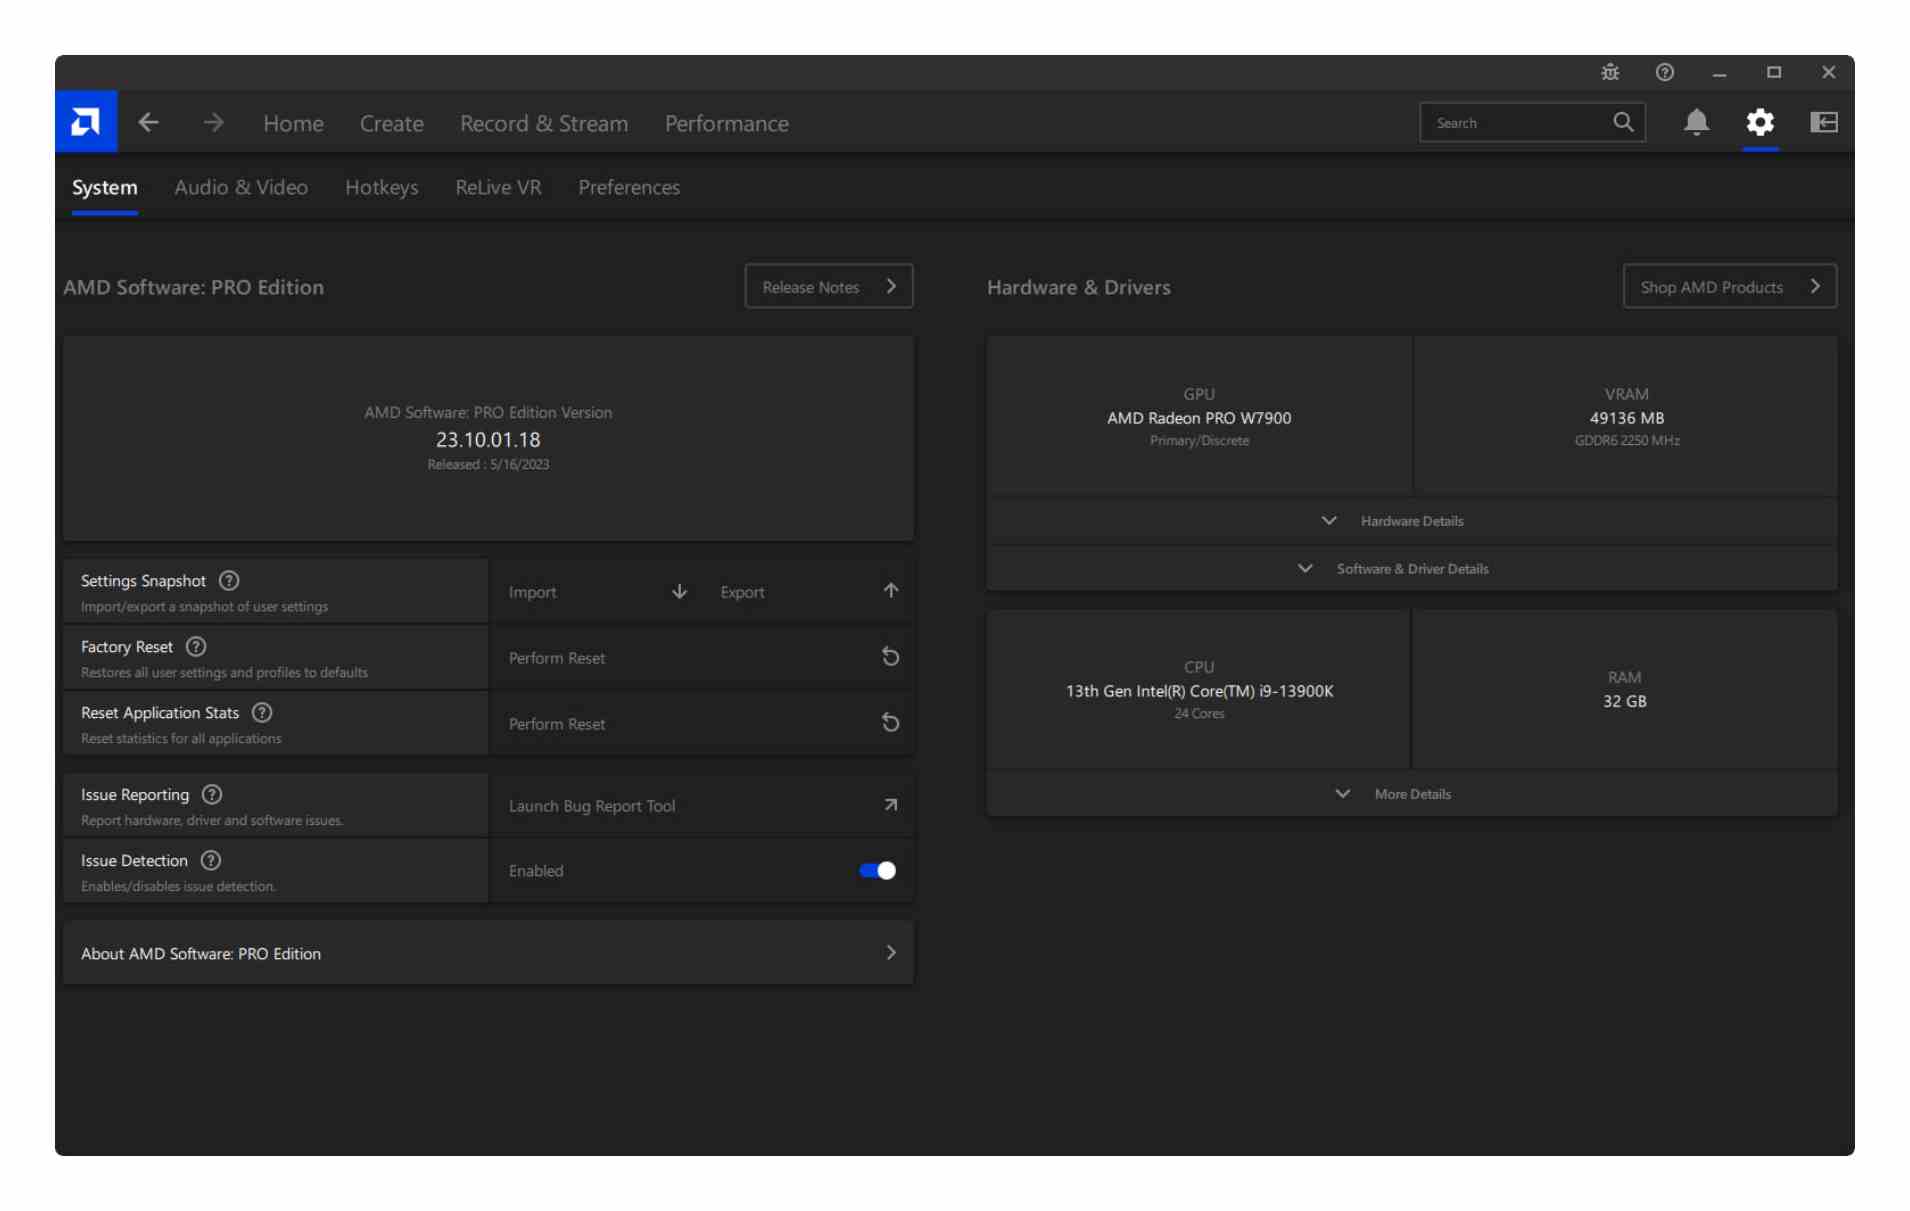
Task: Click the Released : 5/16/2023 text
Action: (x=488, y=464)
